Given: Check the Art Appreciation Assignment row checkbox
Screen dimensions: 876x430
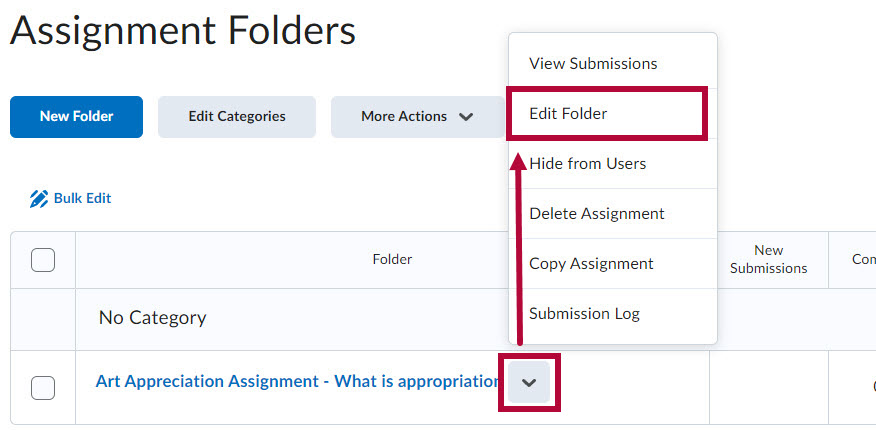Looking at the screenshot, I should [x=43, y=387].
